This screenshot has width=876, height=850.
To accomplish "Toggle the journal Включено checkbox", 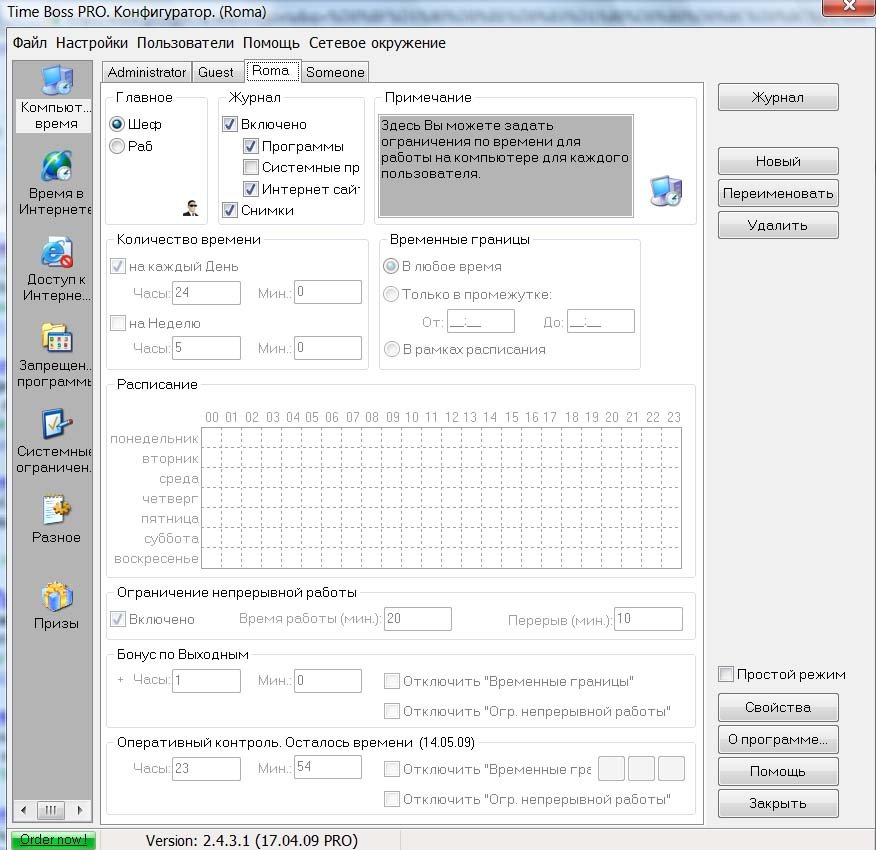I will [x=230, y=124].
